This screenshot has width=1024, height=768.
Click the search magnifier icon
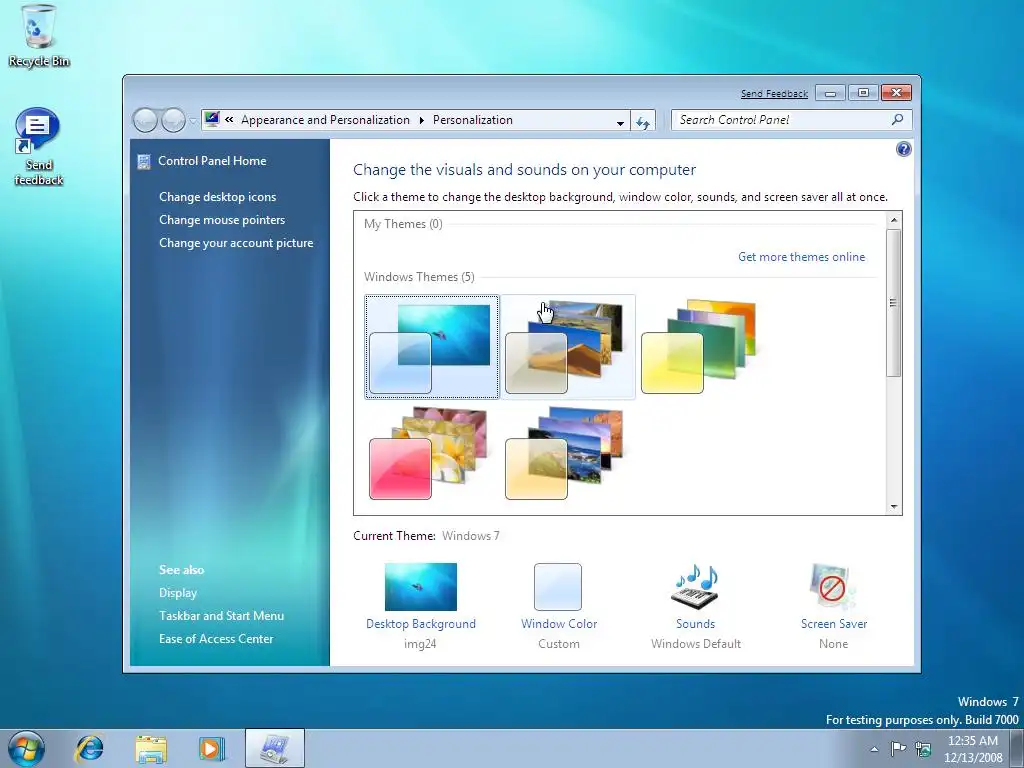click(897, 120)
